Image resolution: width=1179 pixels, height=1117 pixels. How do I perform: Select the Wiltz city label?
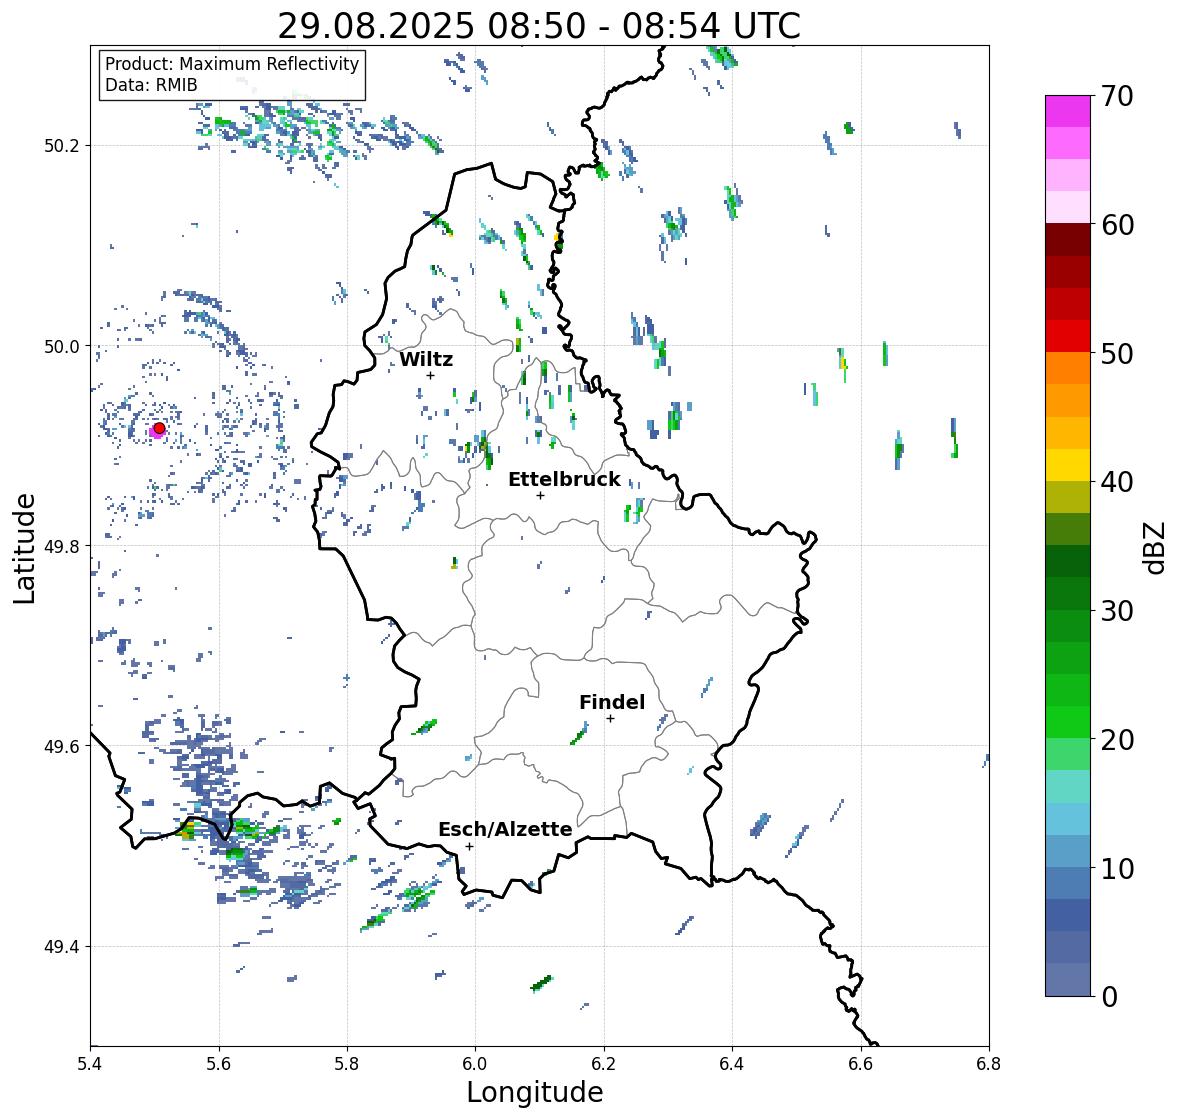pos(426,359)
